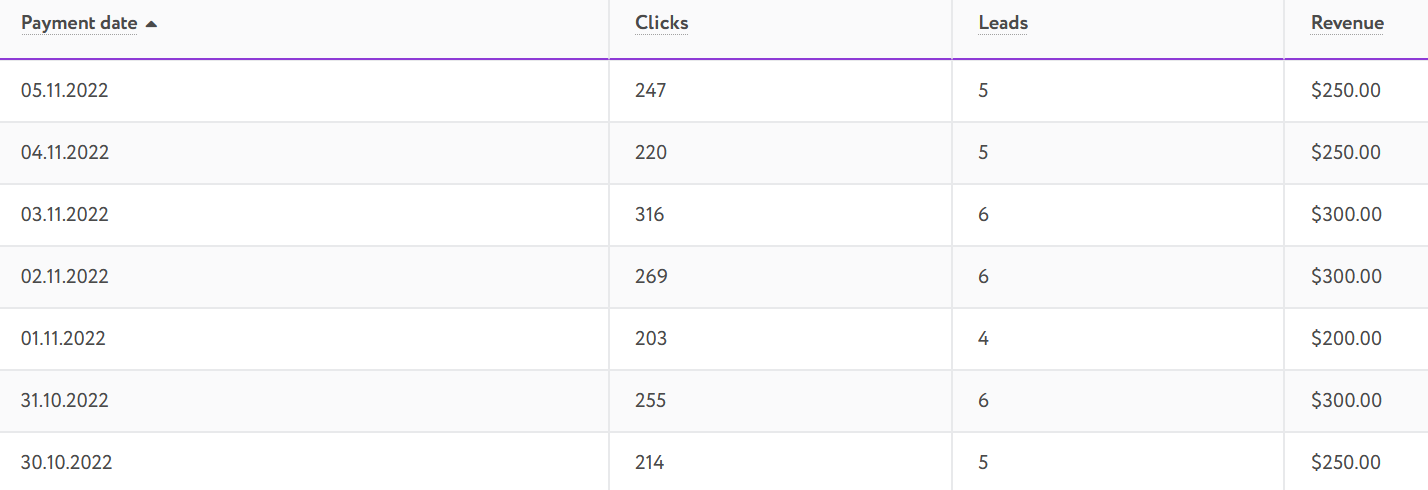
Task: Select the 30.10.2022 payment date cell
Action: pyautogui.click(x=66, y=463)
